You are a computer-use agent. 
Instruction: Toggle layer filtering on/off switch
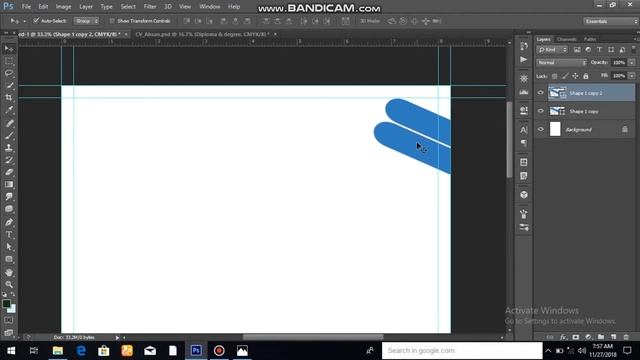[633, 49]
